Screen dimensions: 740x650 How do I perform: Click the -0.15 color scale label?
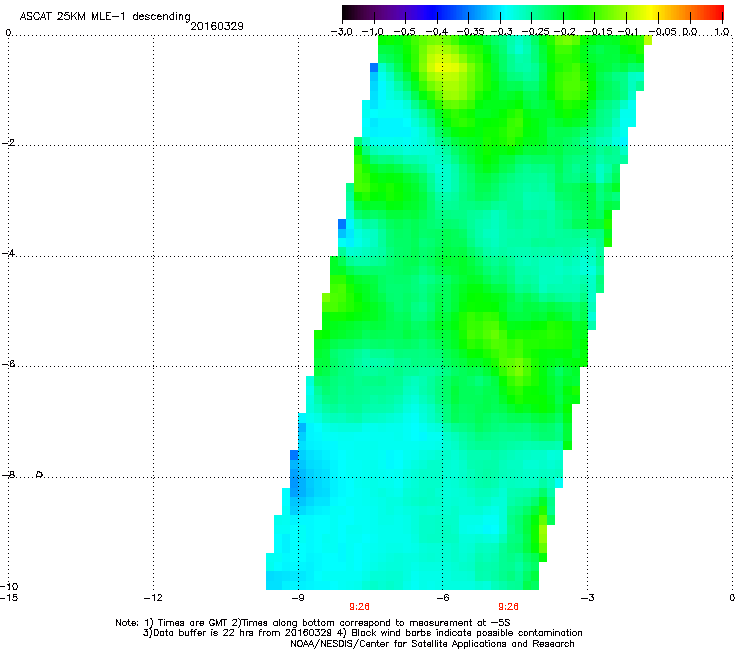pyautogui.click(x=598, y=32)
